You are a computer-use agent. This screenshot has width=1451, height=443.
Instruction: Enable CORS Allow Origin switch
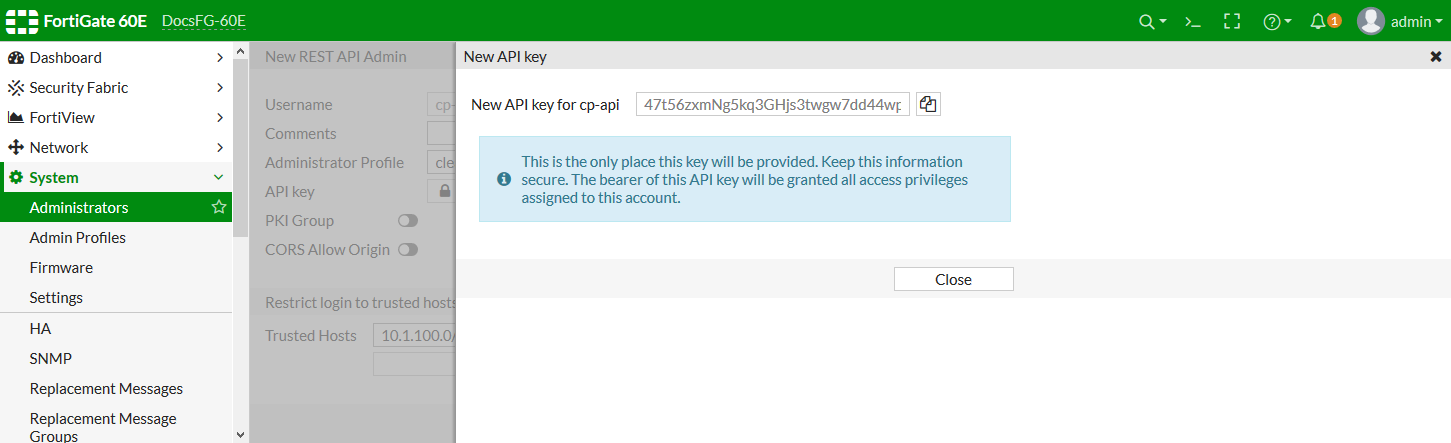coord(408,250)
